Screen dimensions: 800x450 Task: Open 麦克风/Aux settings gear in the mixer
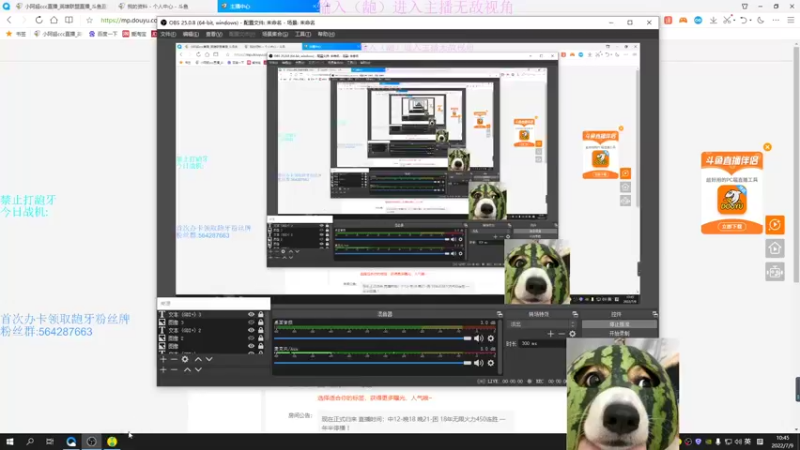click(x=491, y=363)
